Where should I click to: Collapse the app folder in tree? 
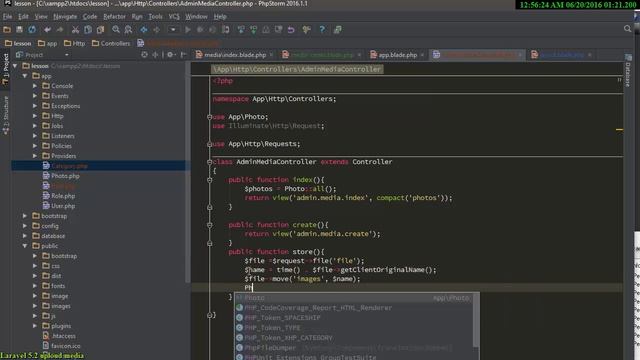click(25, 76)
